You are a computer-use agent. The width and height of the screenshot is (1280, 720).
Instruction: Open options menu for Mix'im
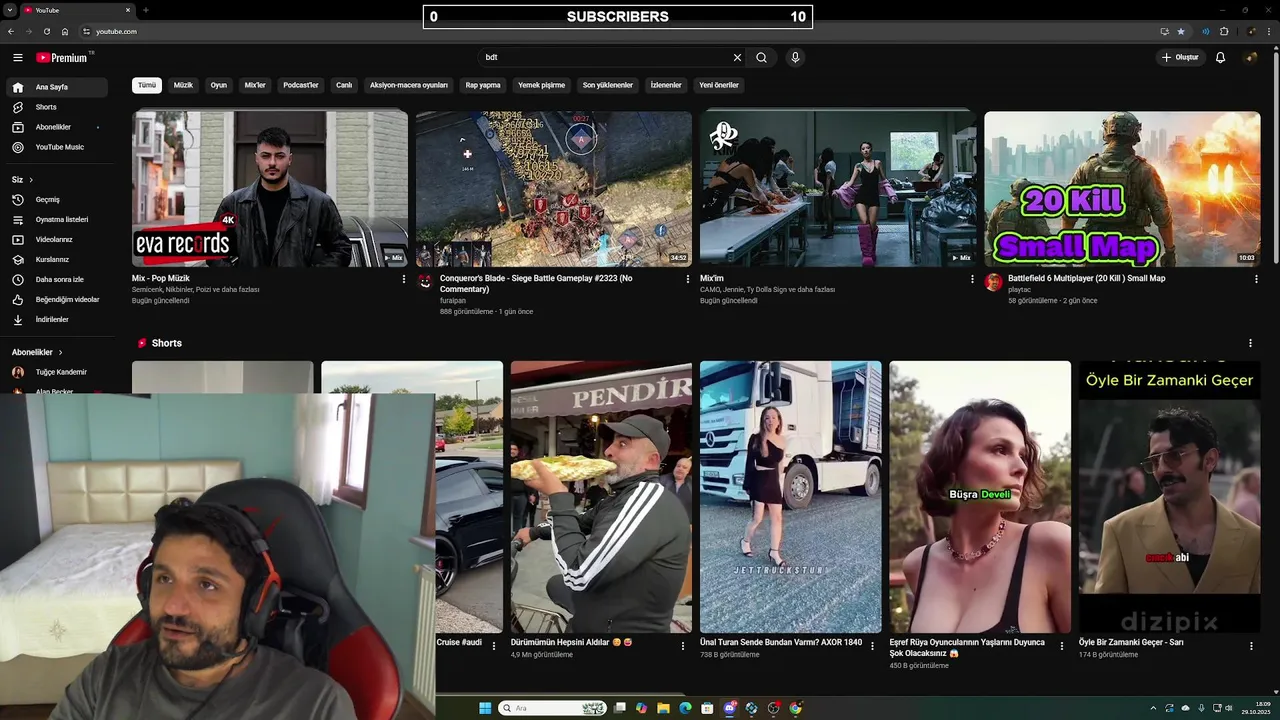972,279
